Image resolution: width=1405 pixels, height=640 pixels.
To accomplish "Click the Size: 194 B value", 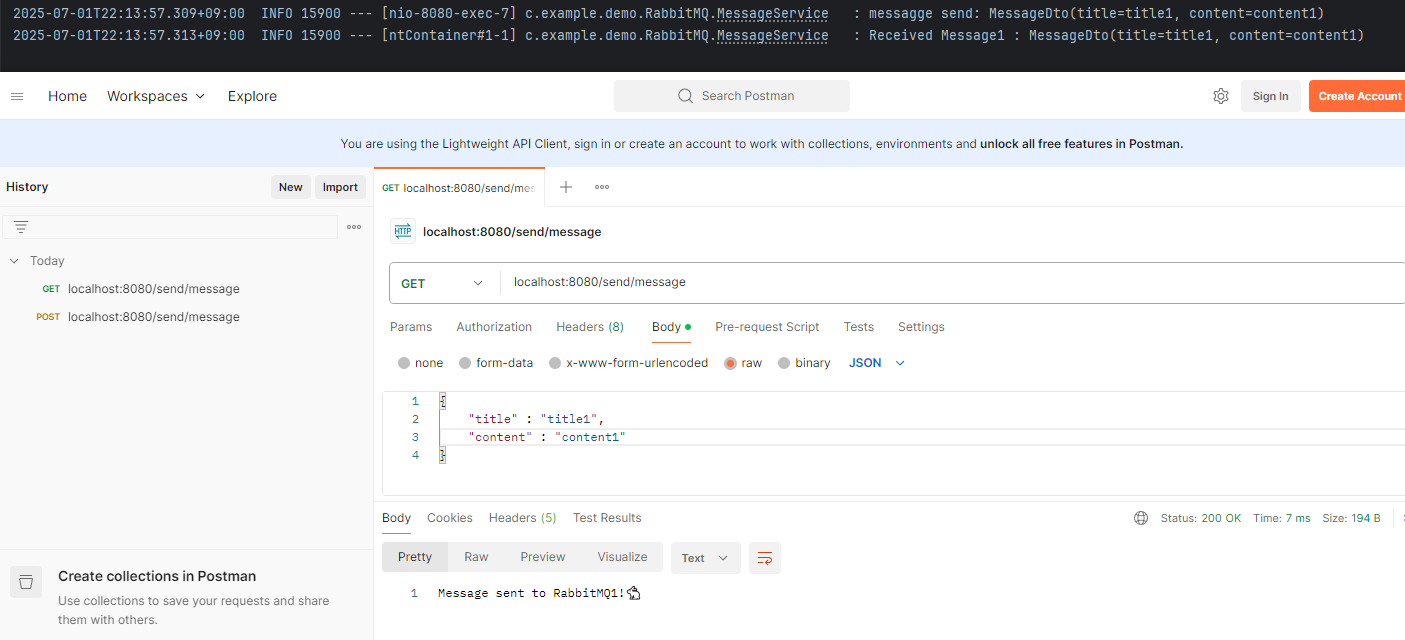I will point(1351,518).
